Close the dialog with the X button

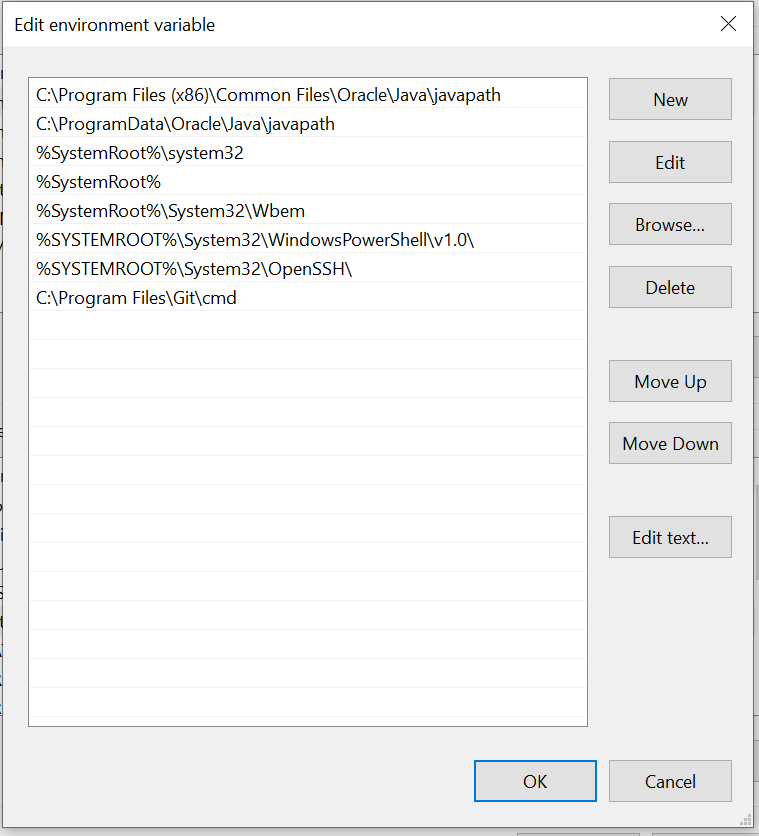tap(728, 24)
